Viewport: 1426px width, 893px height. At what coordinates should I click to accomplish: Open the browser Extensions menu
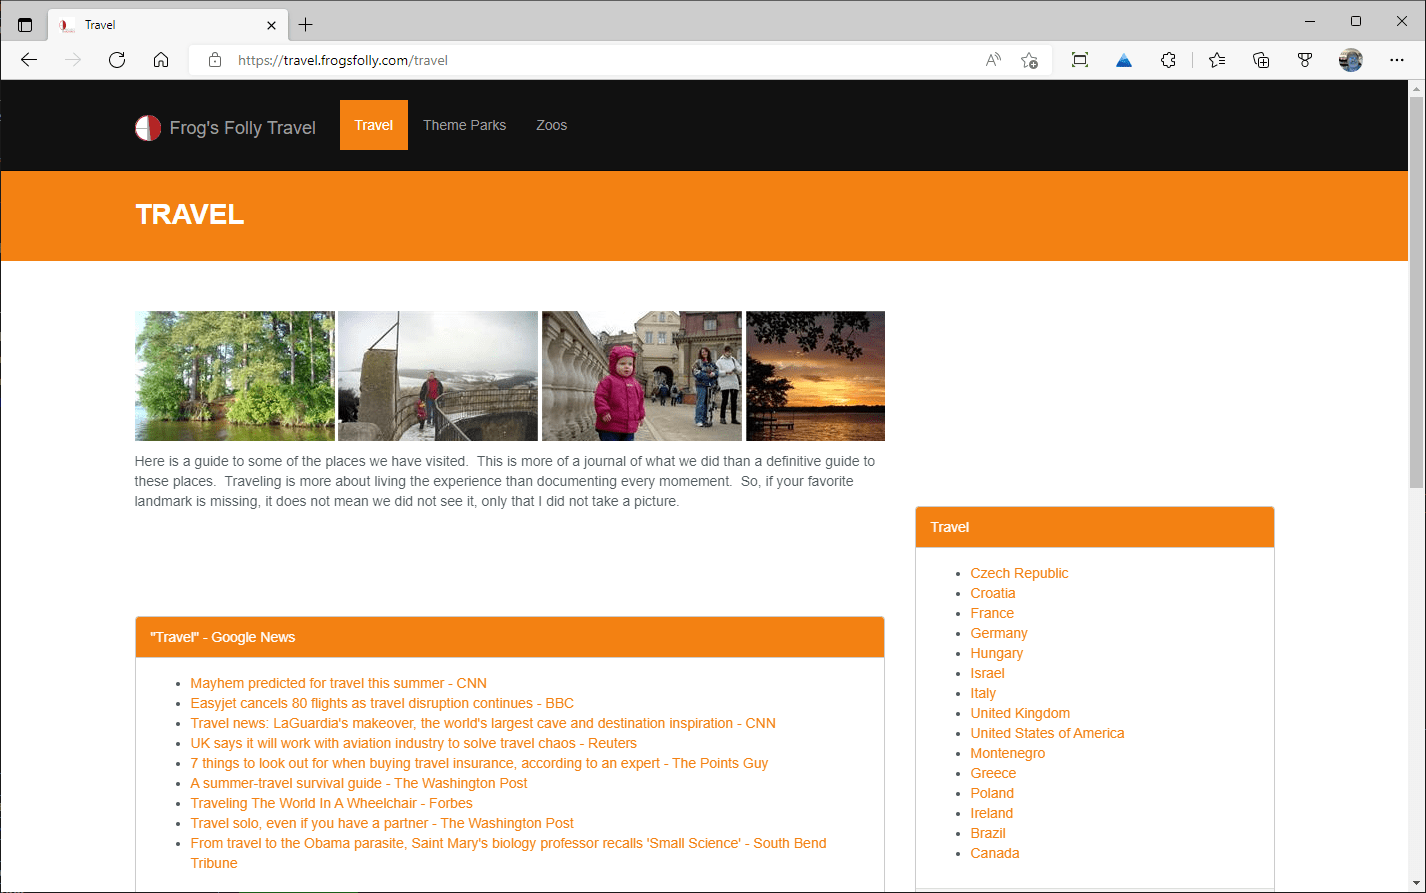(1168, 60)
